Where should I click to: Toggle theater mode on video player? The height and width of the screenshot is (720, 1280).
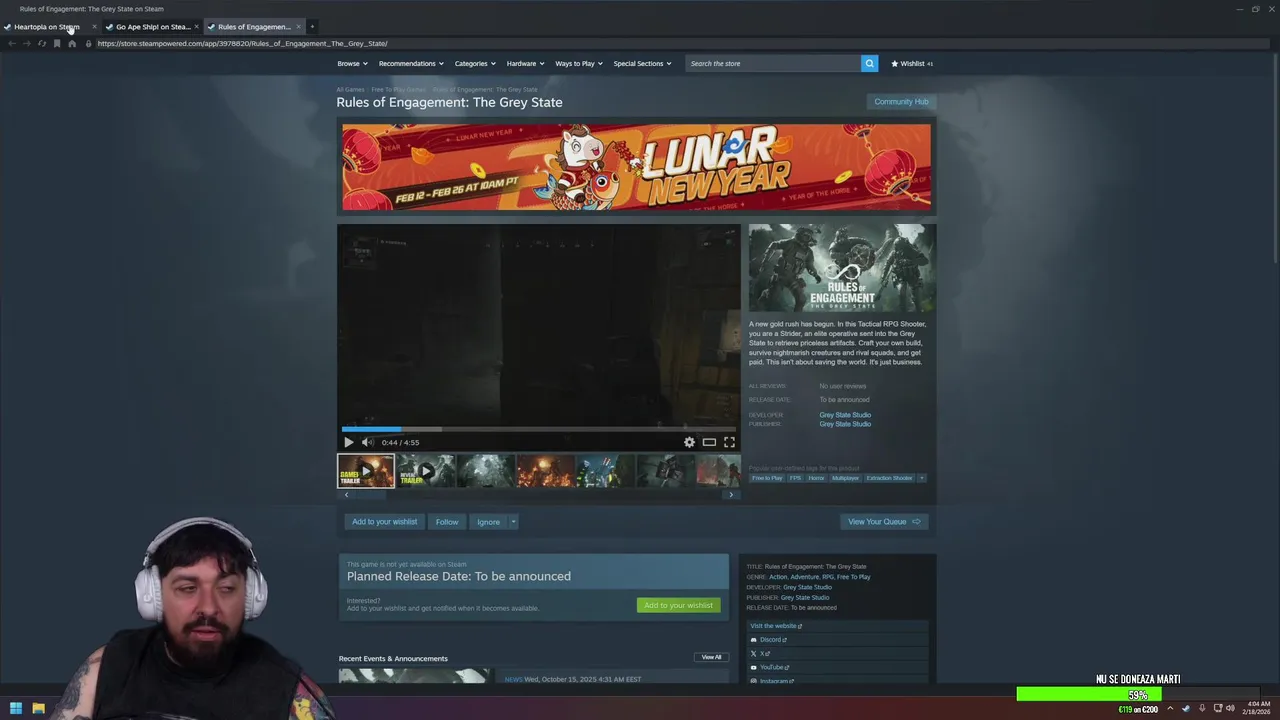(x=709, y=442)
